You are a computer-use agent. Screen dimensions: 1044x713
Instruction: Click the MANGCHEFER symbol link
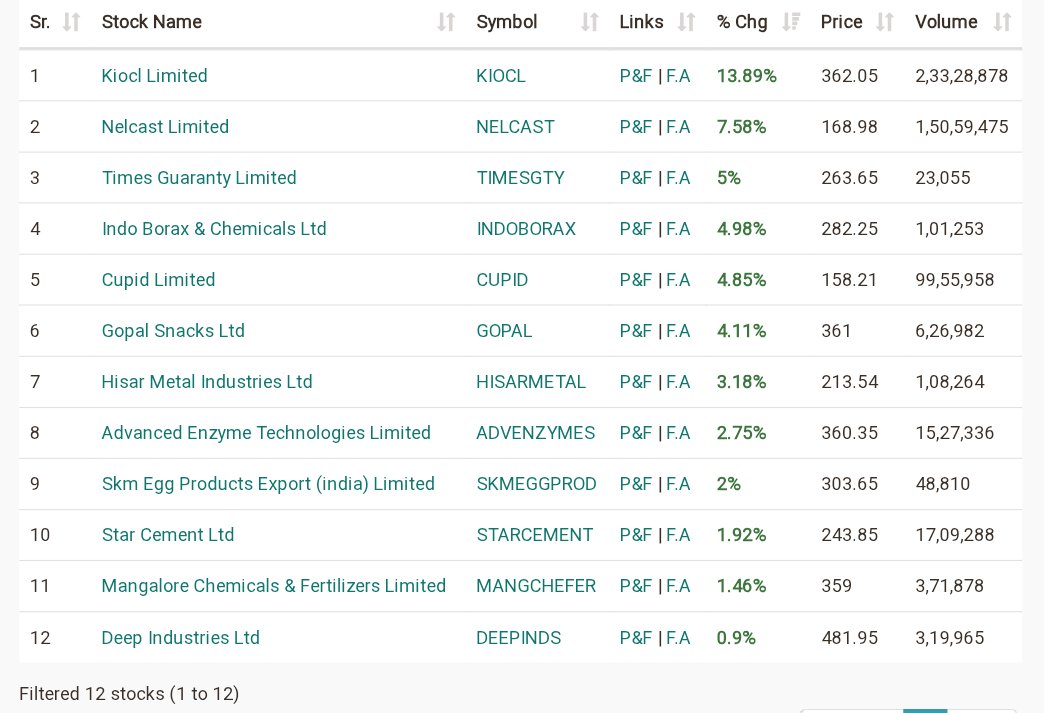tap(536, 586)
